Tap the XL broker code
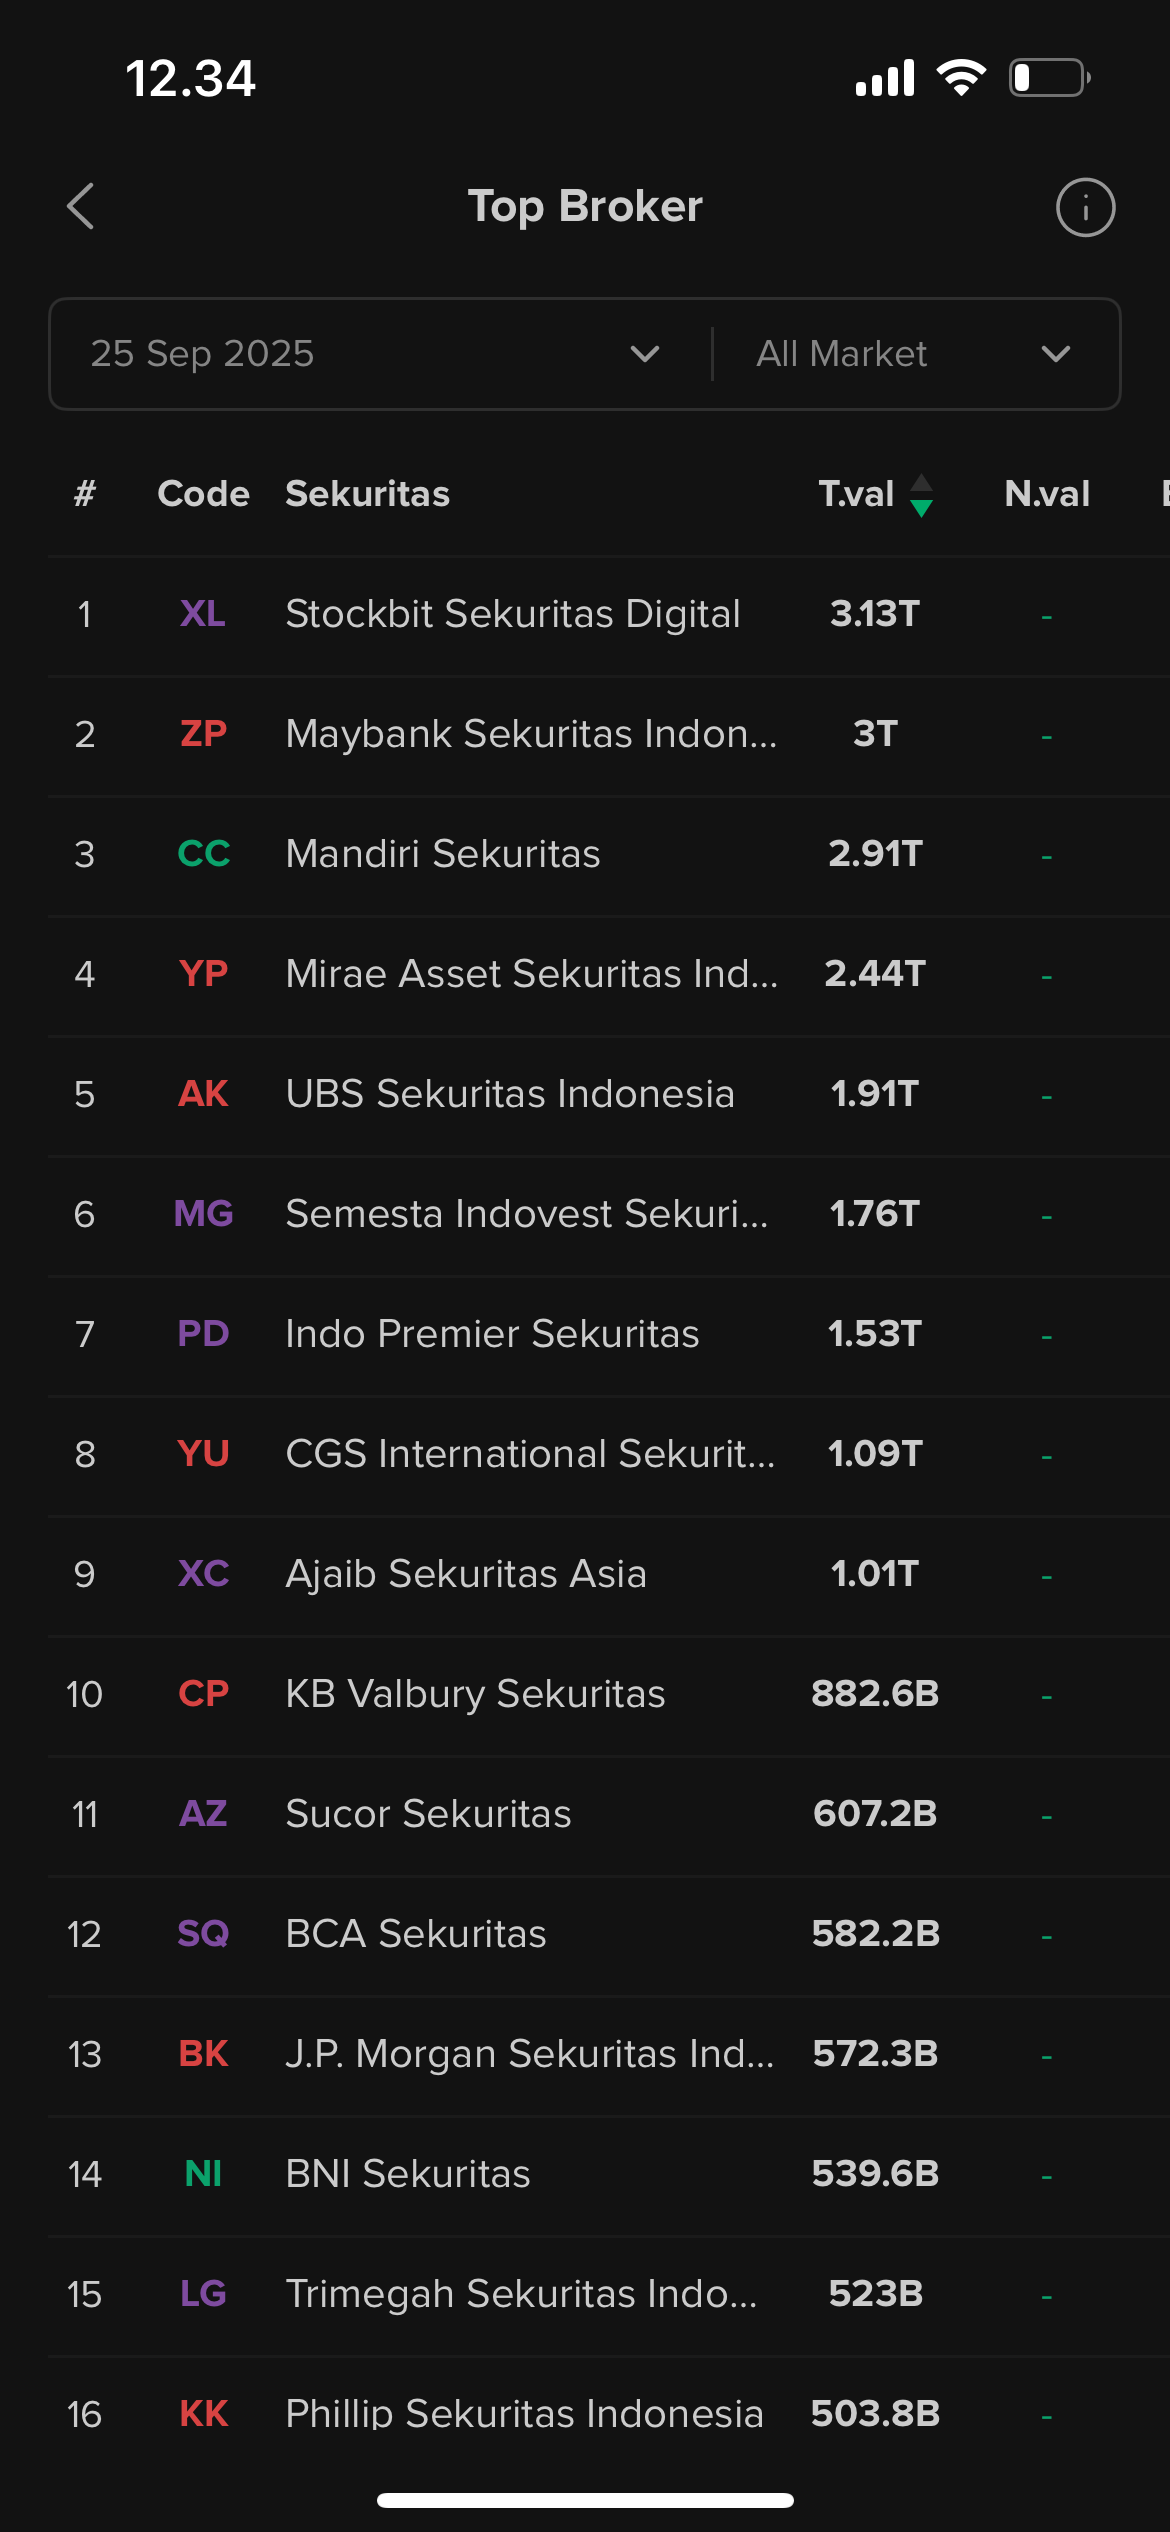 (203, 614)
